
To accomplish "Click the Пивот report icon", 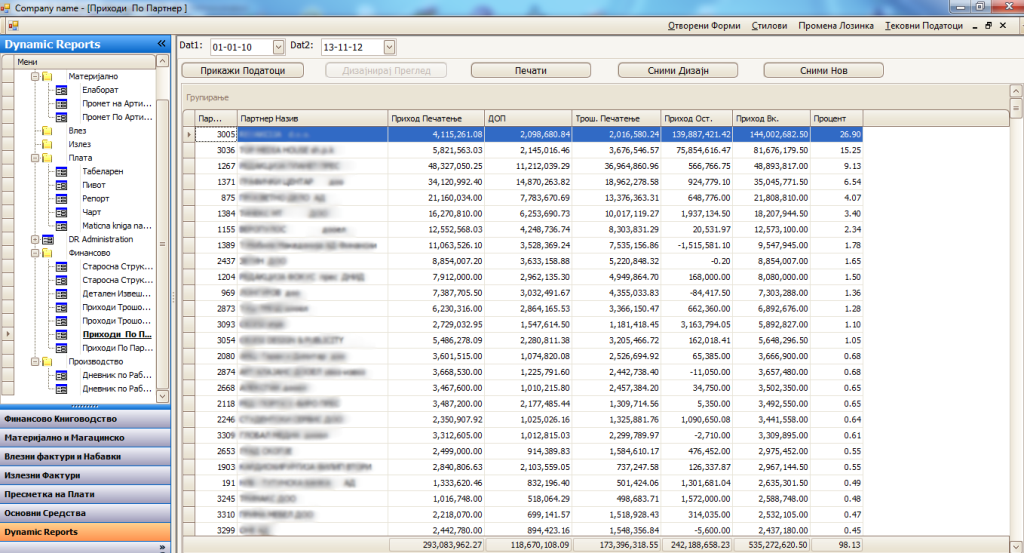I will pos(61,185).
